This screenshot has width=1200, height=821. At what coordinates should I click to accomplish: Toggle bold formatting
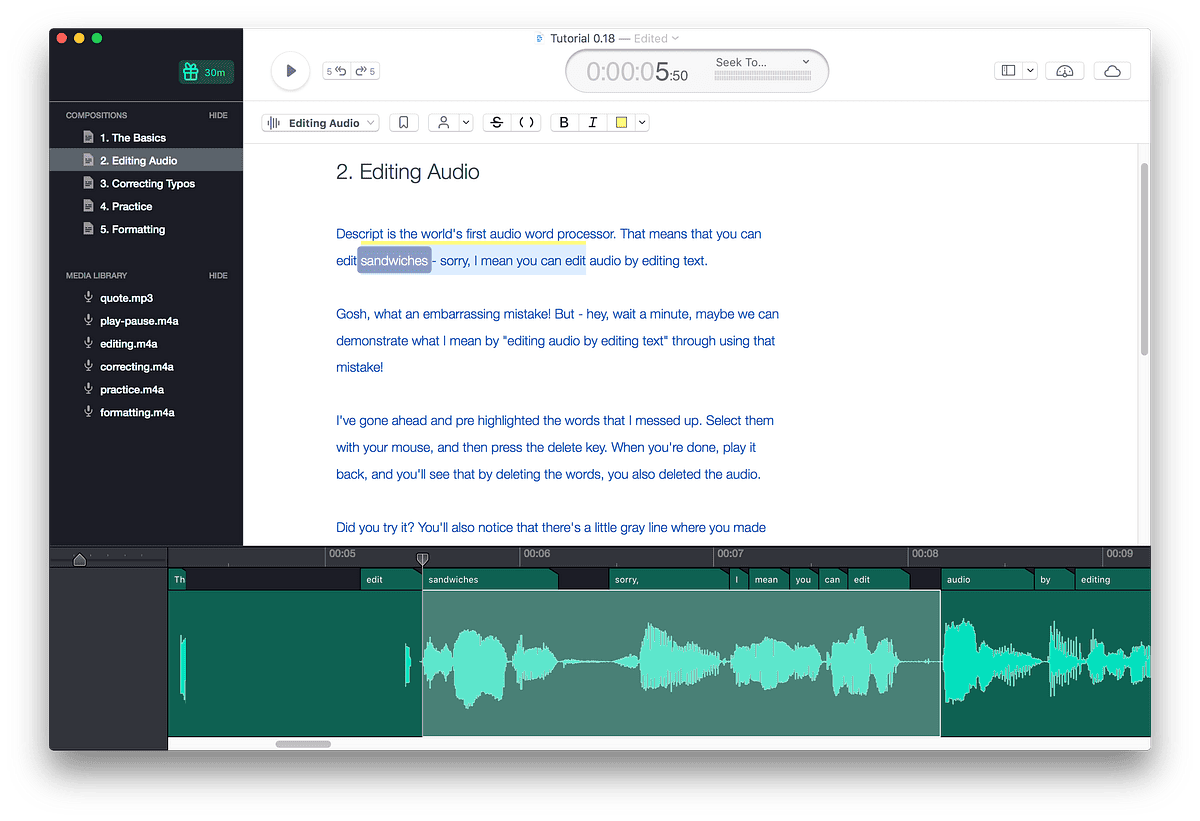pyautogui.click(x=564, y=123)
